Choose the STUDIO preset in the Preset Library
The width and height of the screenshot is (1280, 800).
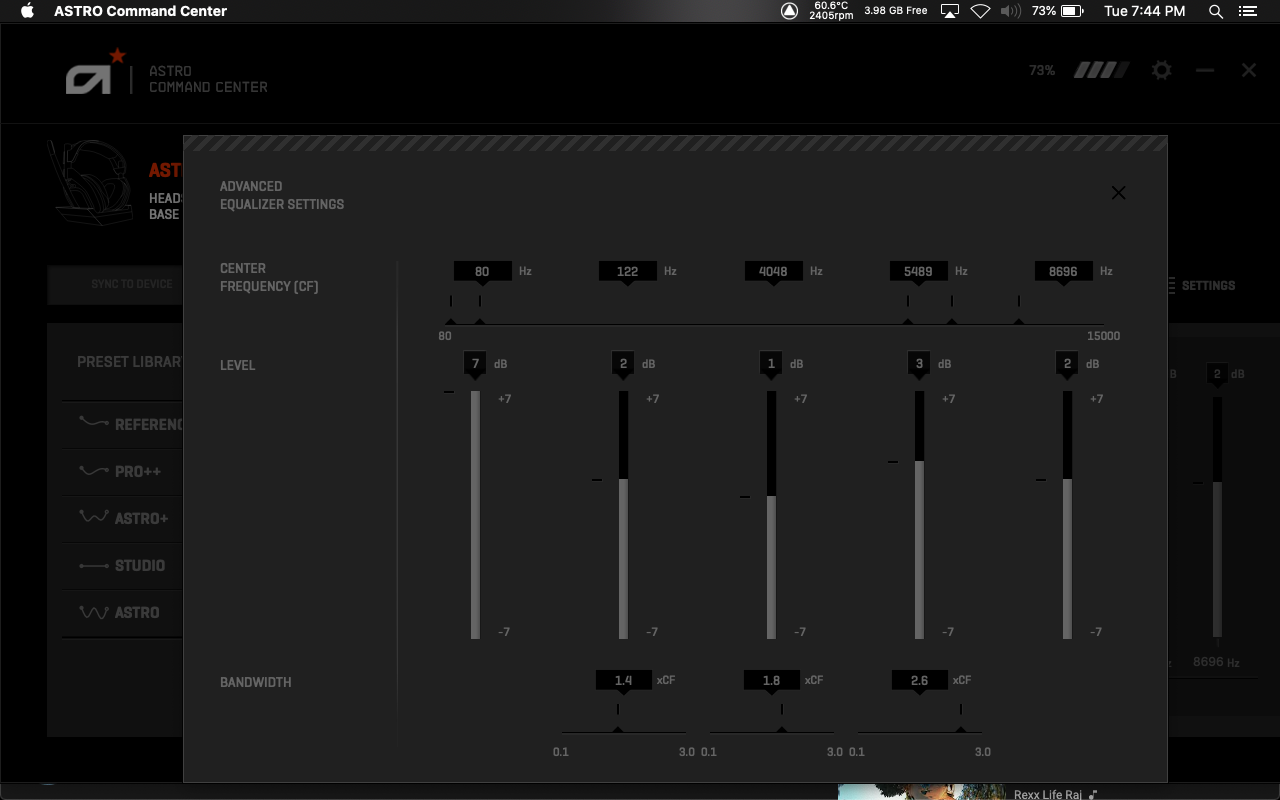coord(123,565)
